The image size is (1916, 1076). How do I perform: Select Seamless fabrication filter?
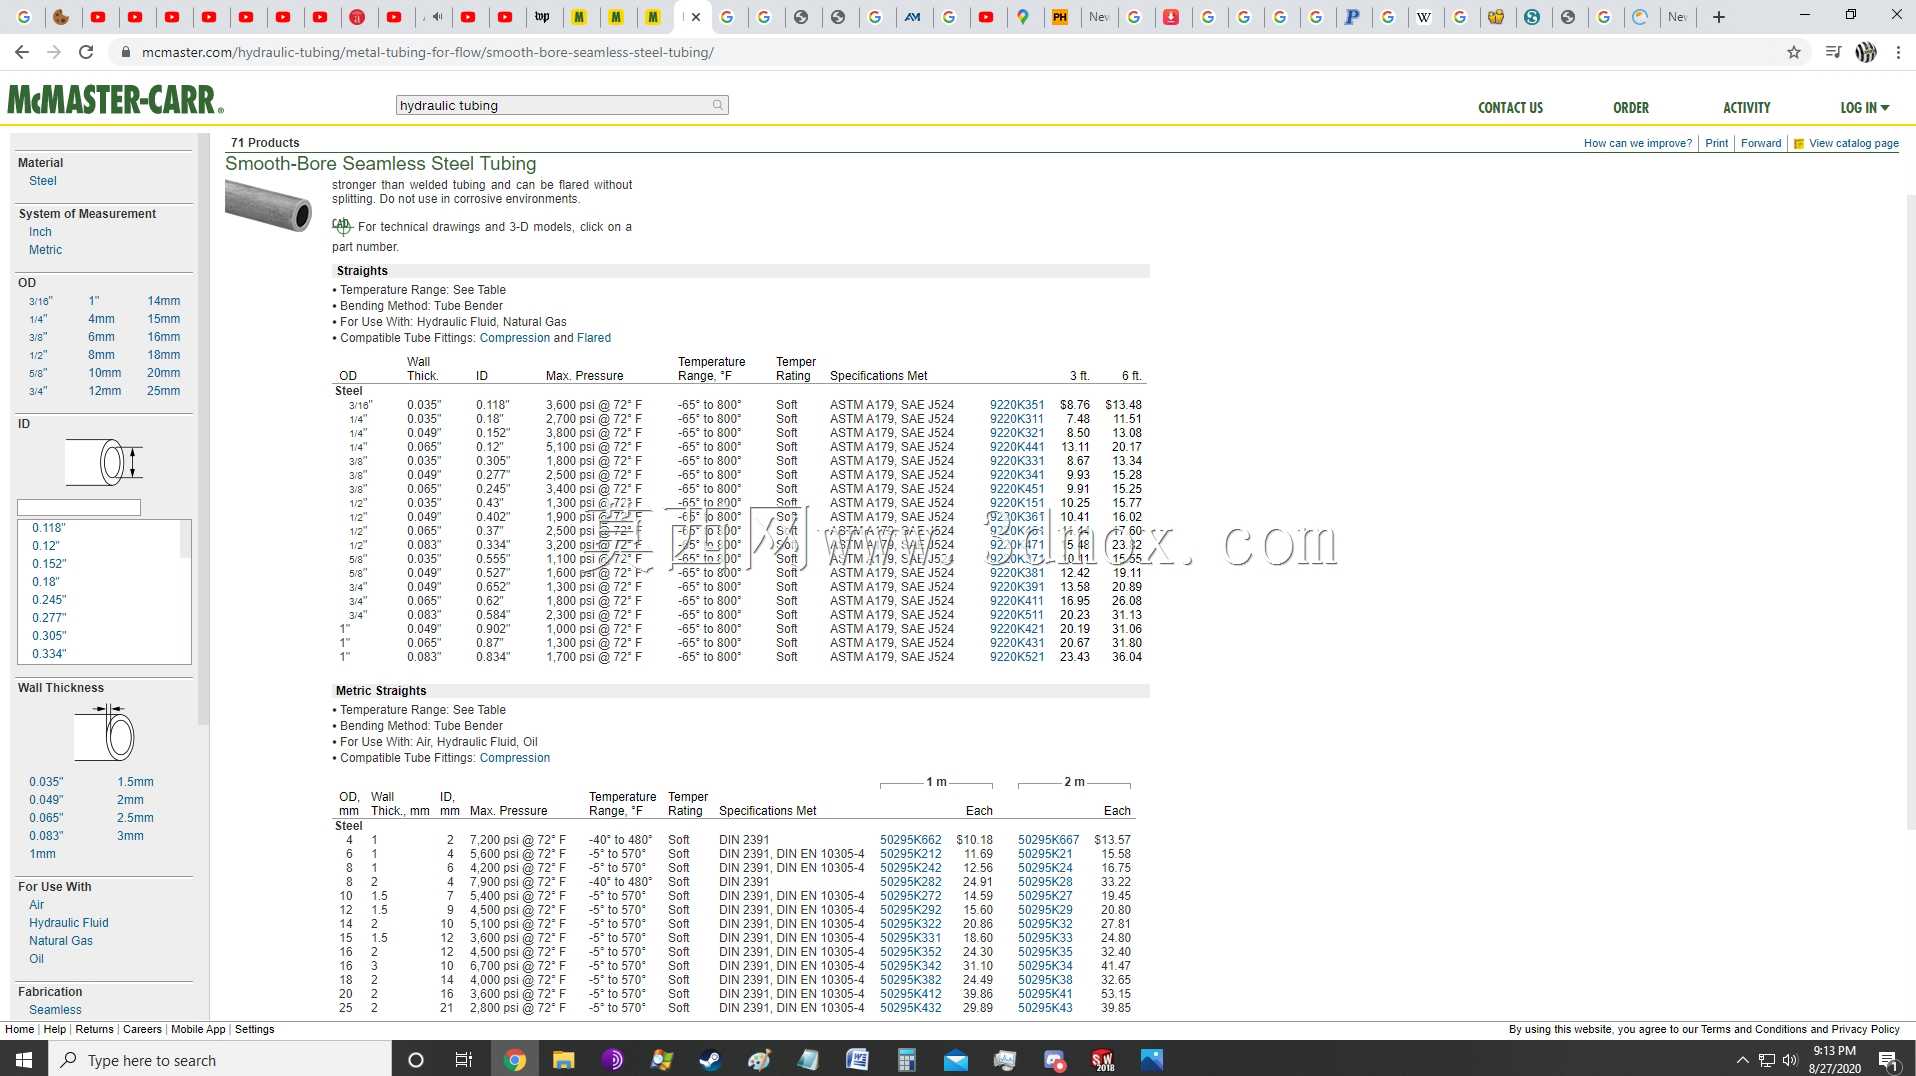point(55,1010)
